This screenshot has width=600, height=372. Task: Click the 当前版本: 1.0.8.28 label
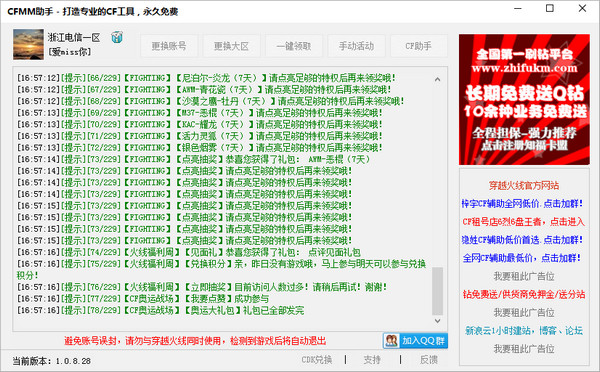(52, 361)
